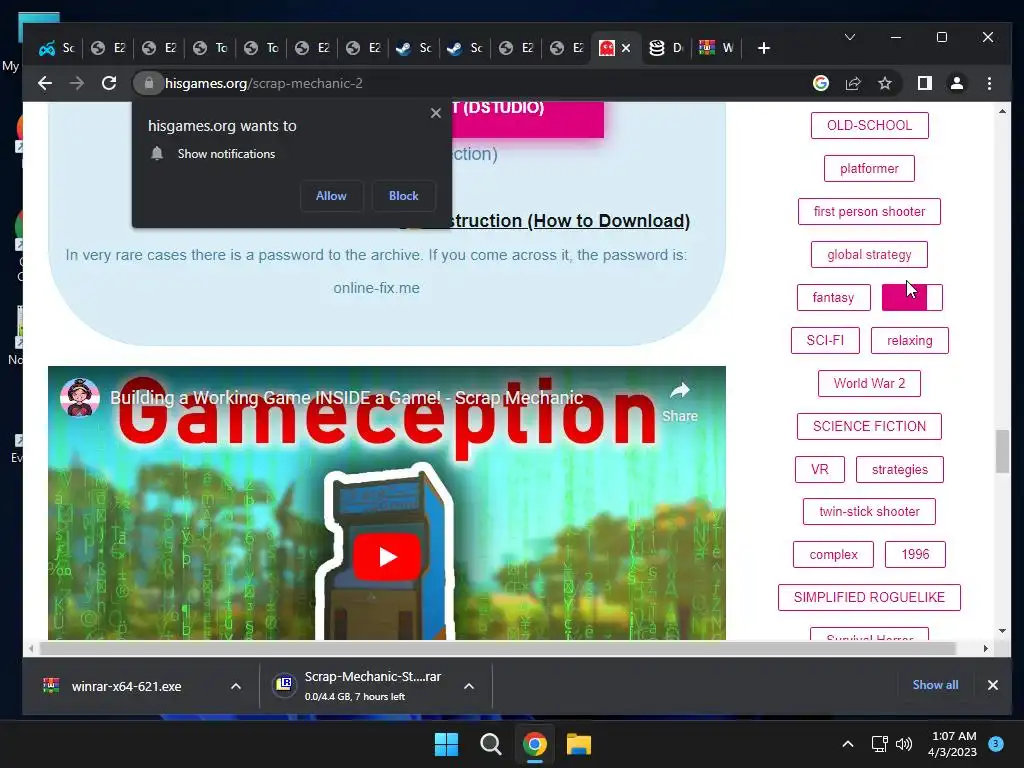Open the SCIENCE FICTION tag
The image size is (1024, 768).
(x=869, y=426)
